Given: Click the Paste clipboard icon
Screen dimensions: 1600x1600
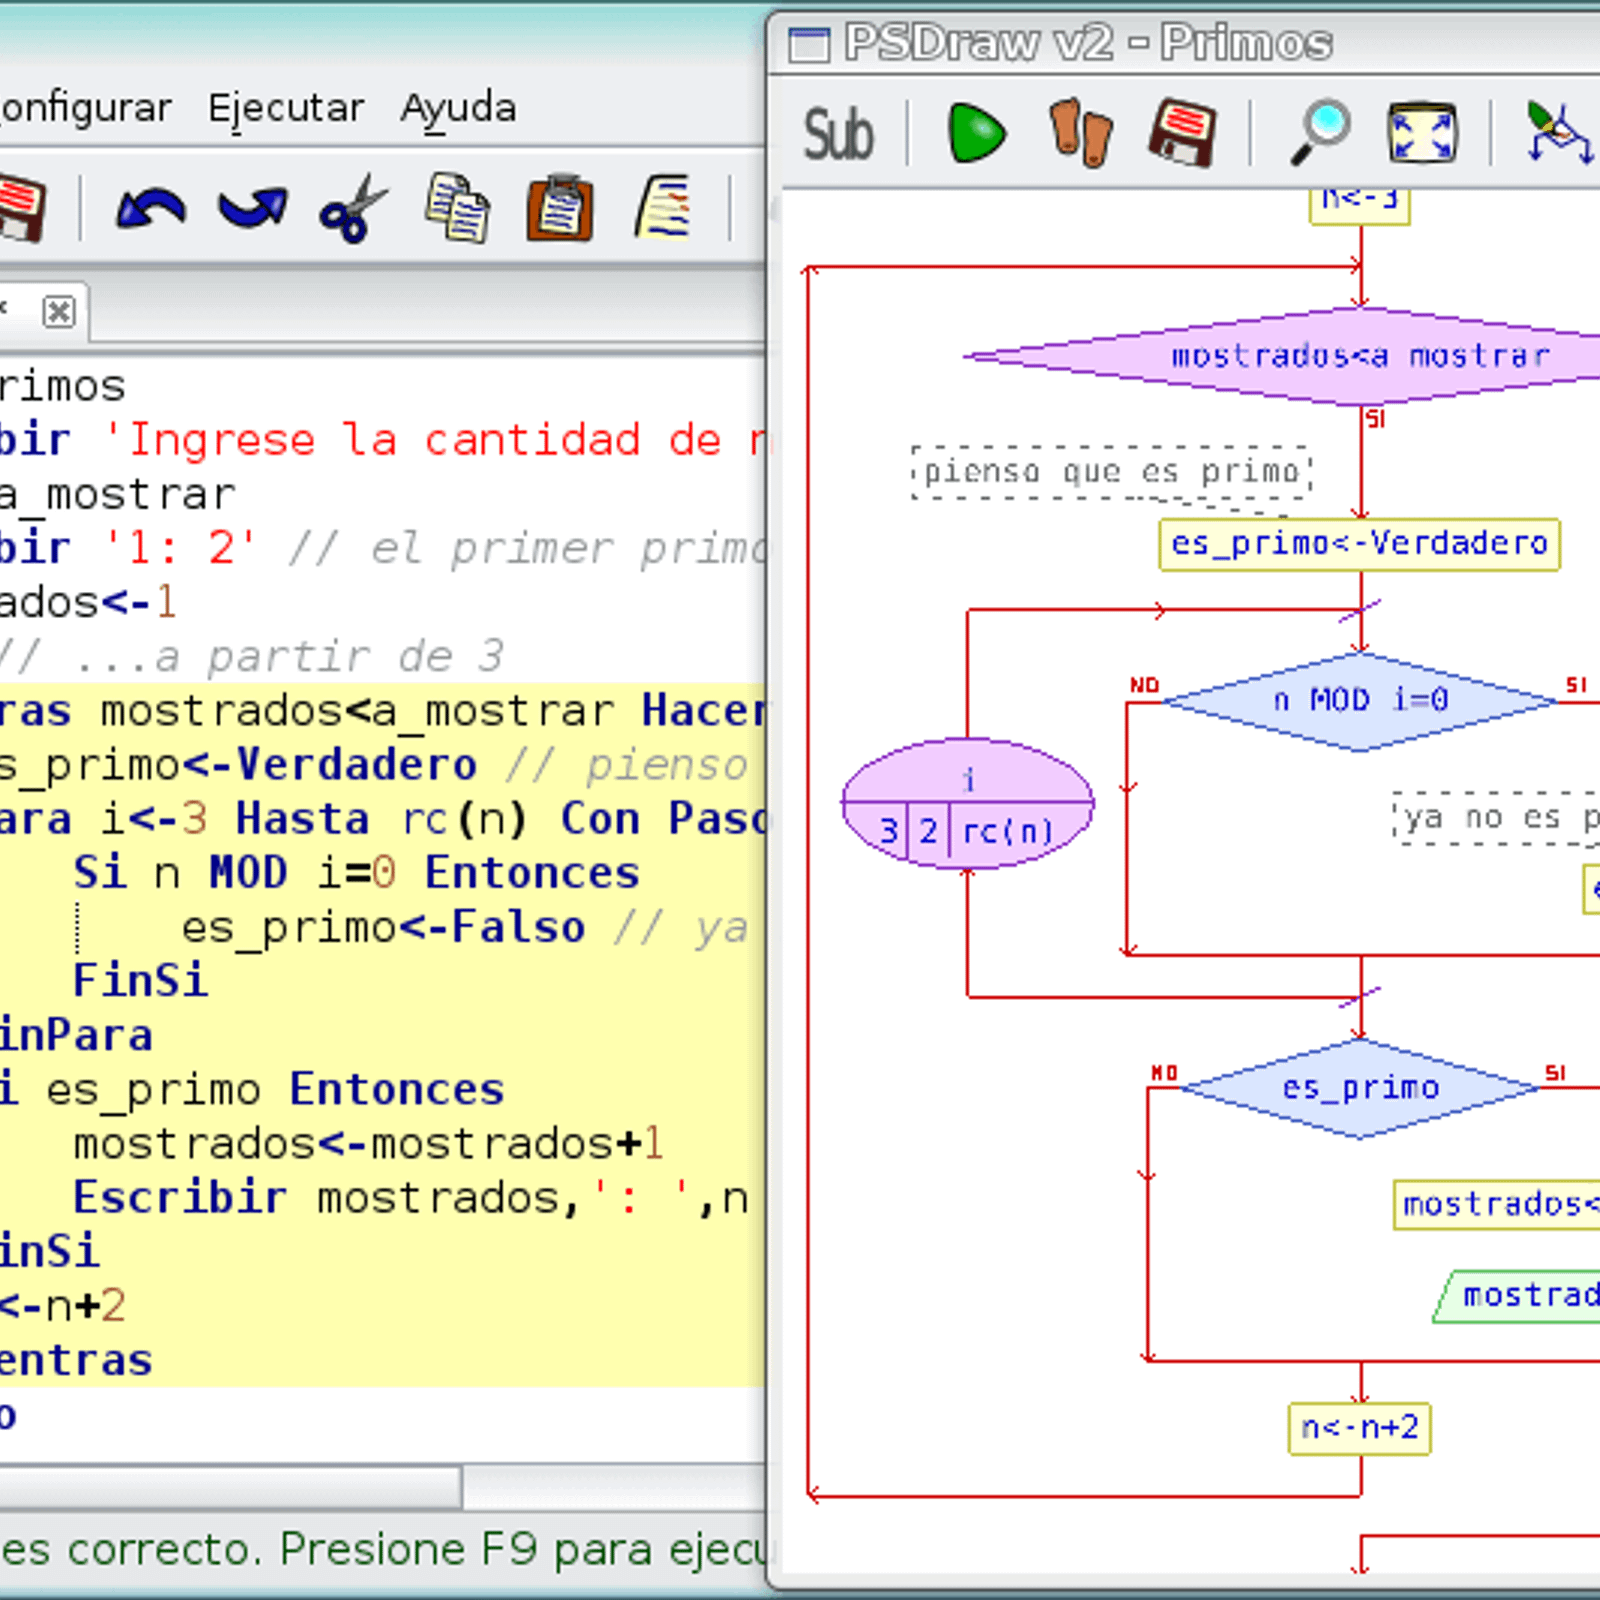Looking at the screenshot, I should [560, 210].
